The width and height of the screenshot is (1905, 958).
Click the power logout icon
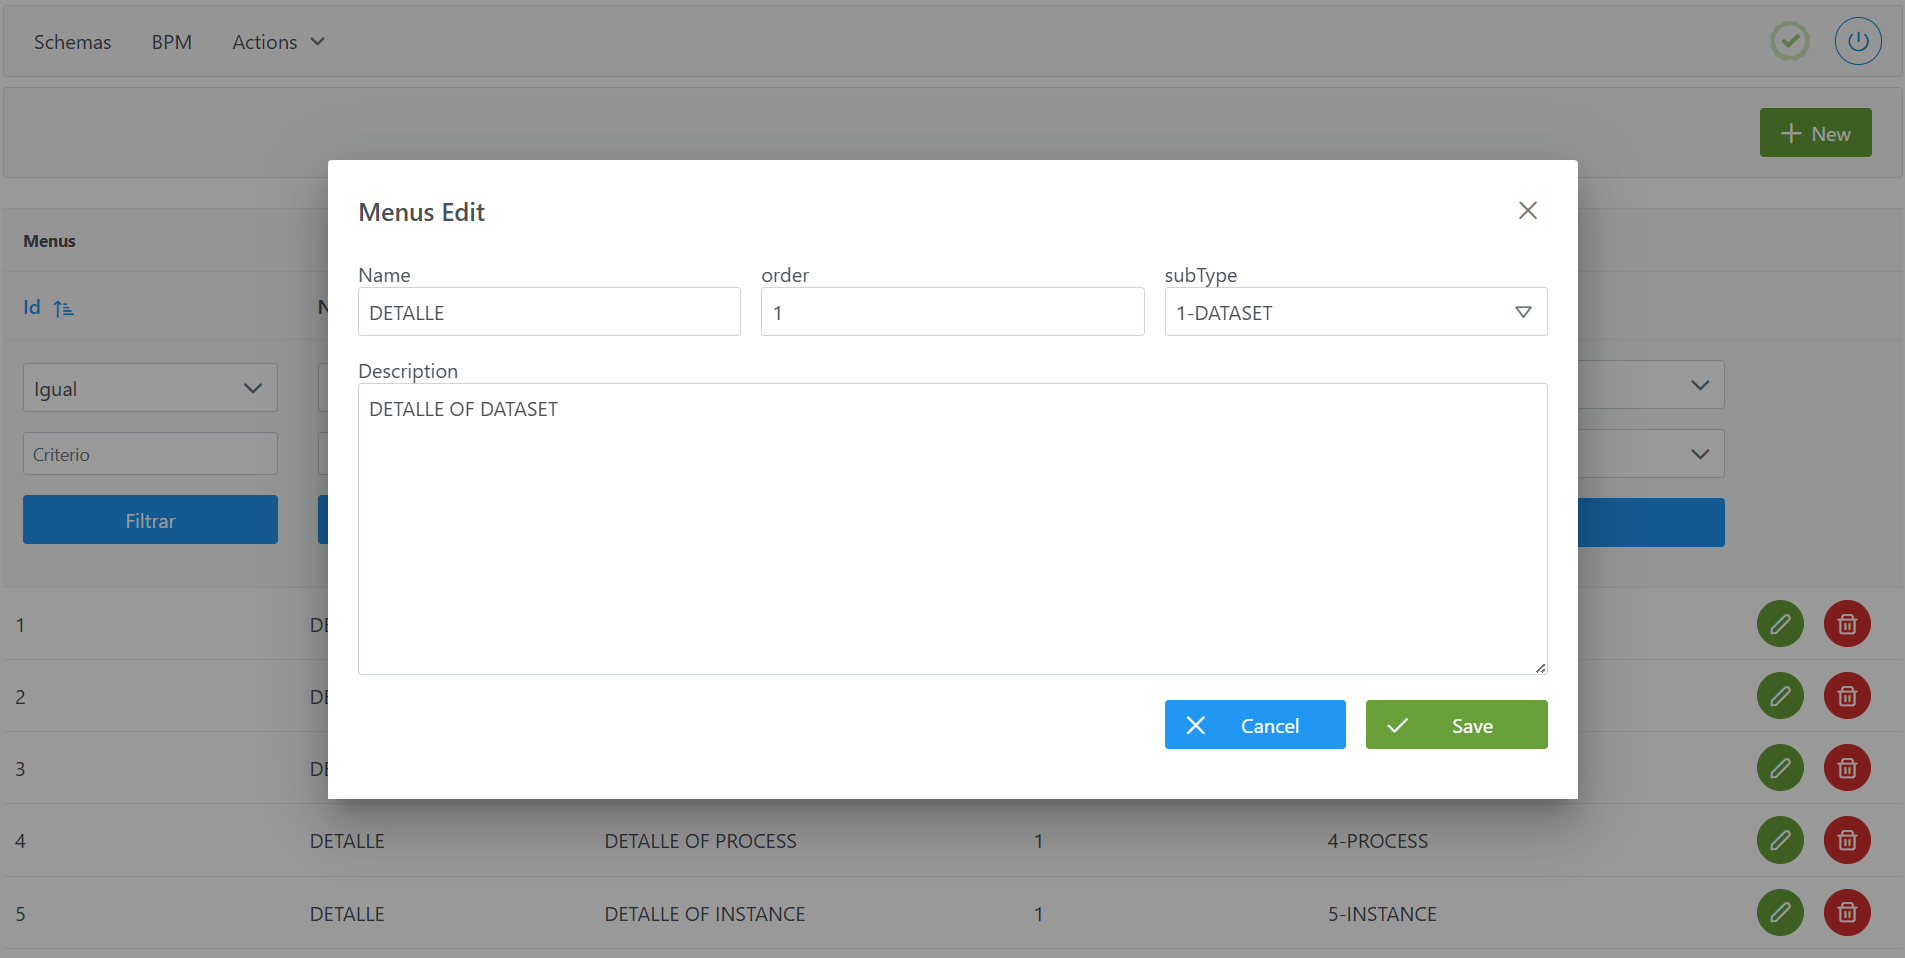[1857, 42]
